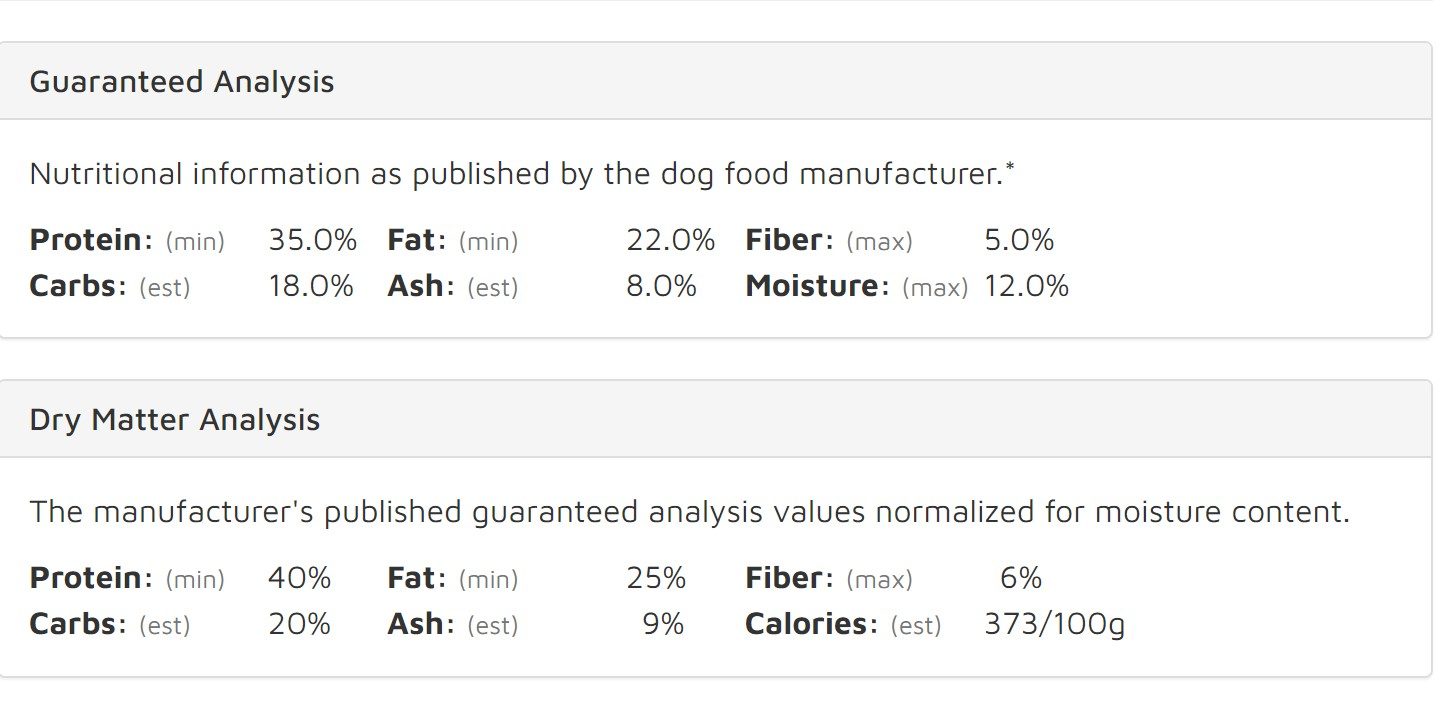The width and height of the screenshot is (1450, 703).
Task: Click the 22.0% fat value
Action: point(670,241)
